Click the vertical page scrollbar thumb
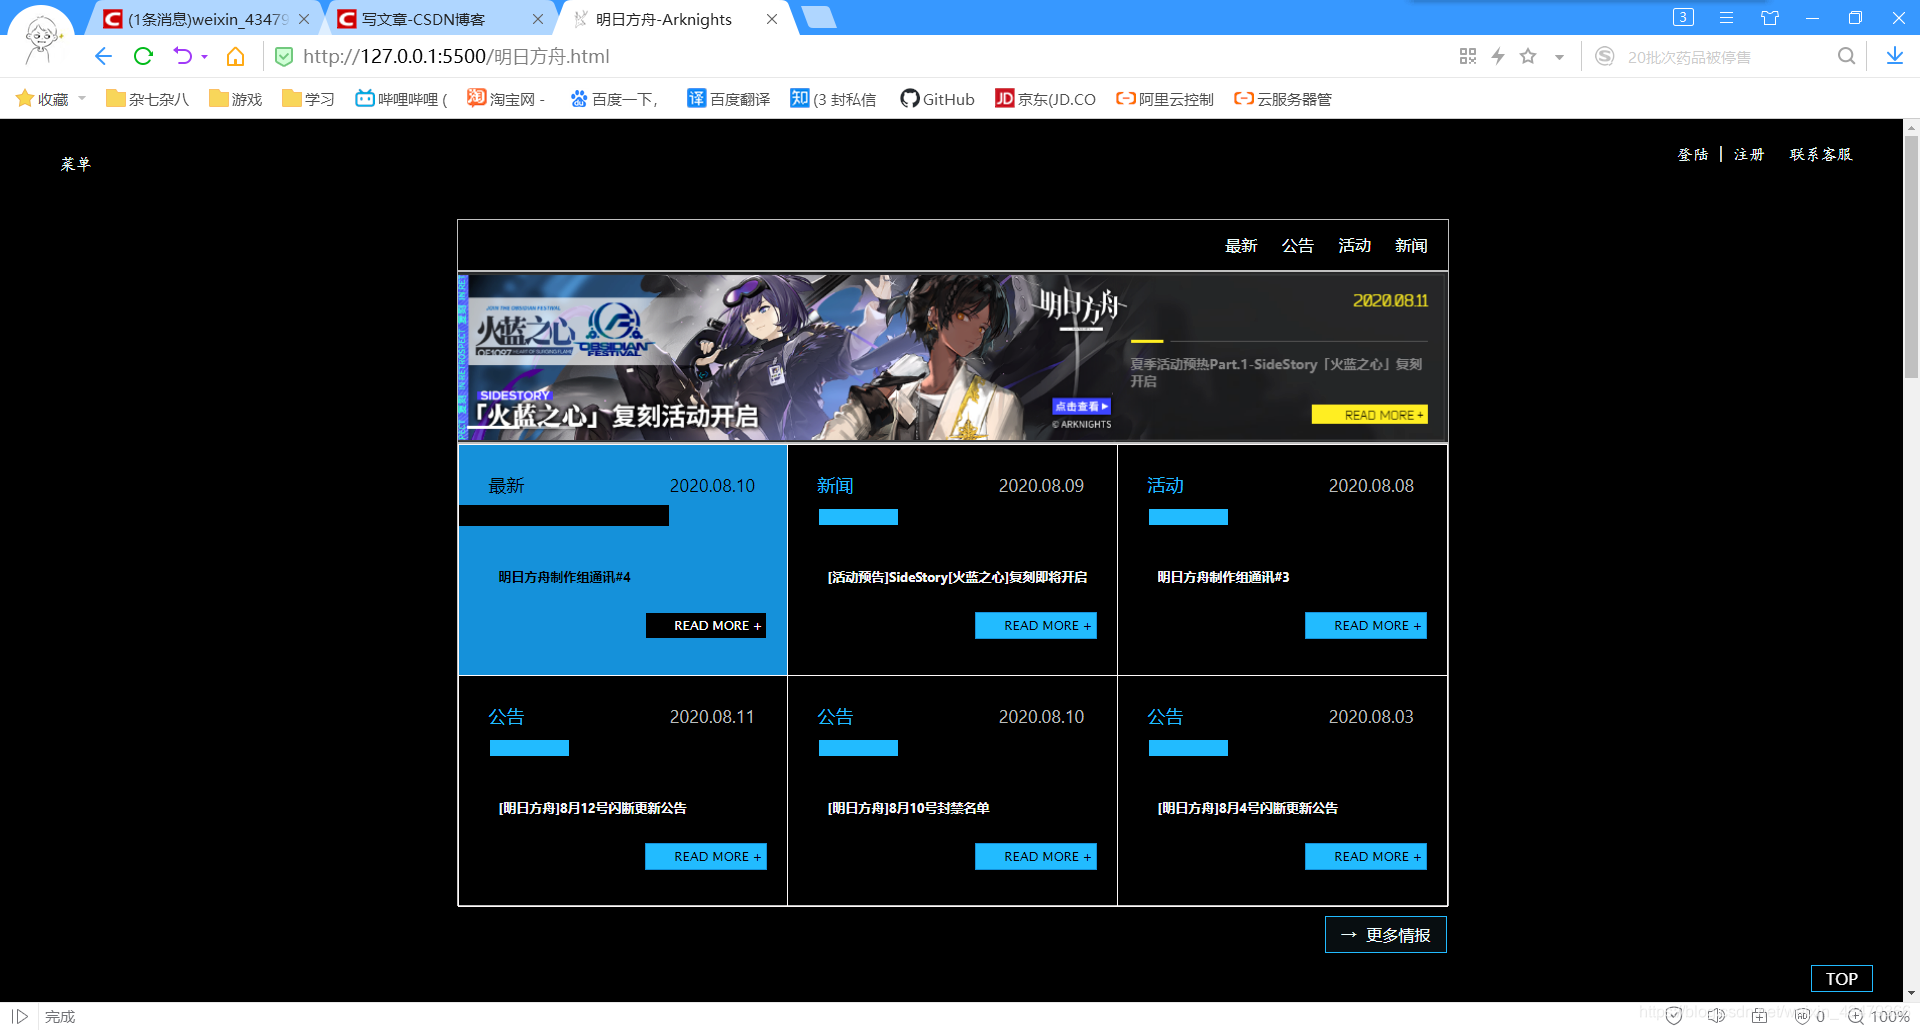The height and width of the screenshot is (1030, 1920). click(x=1911, y=257)
